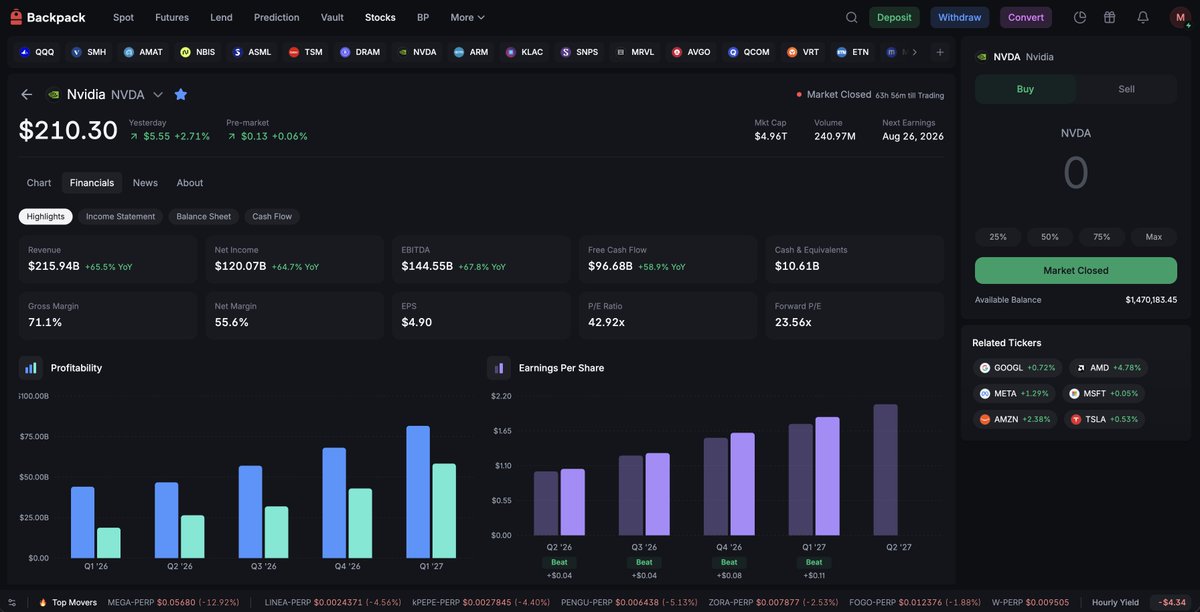Expand the More menu dropdown

click(x=467, y=17)
